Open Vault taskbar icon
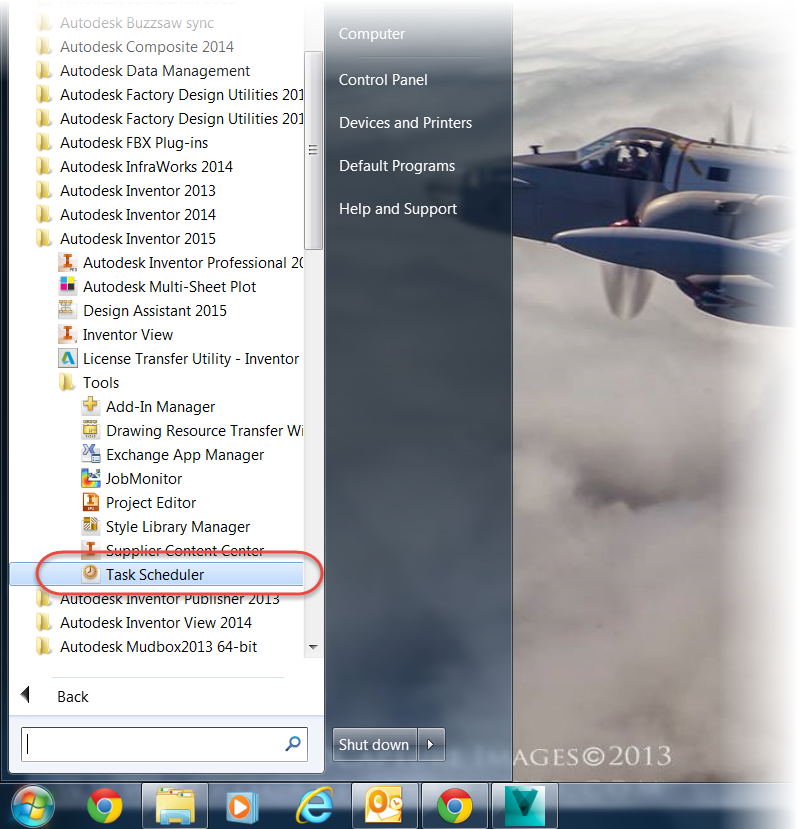The height and width of the screenshot is (829, 798). pos(525,806)
